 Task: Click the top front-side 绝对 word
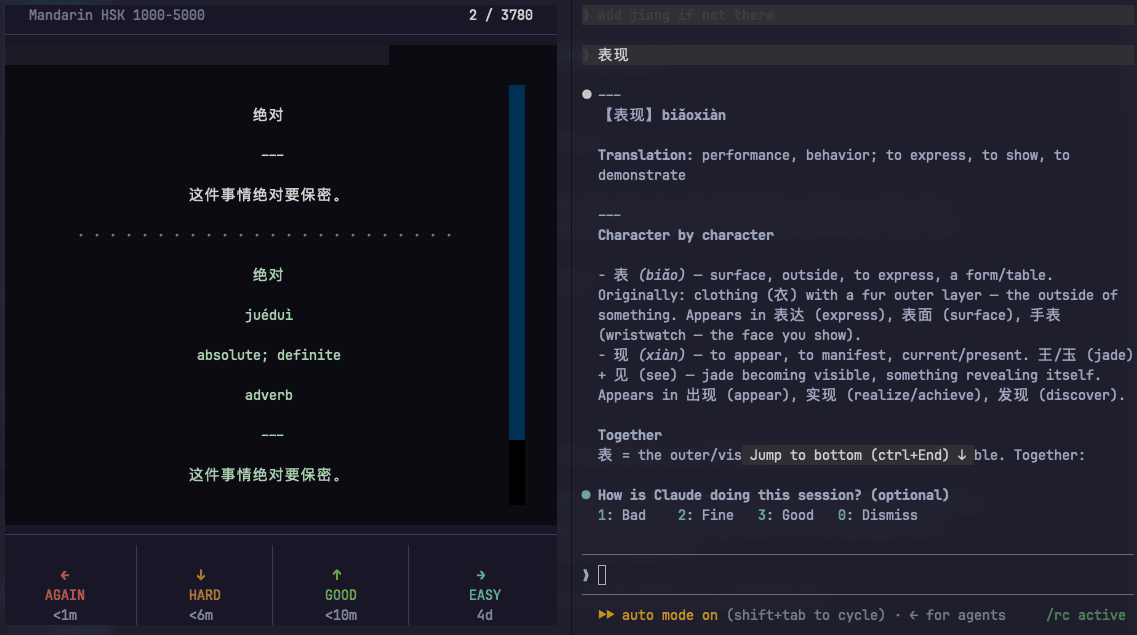coord(268,115)
